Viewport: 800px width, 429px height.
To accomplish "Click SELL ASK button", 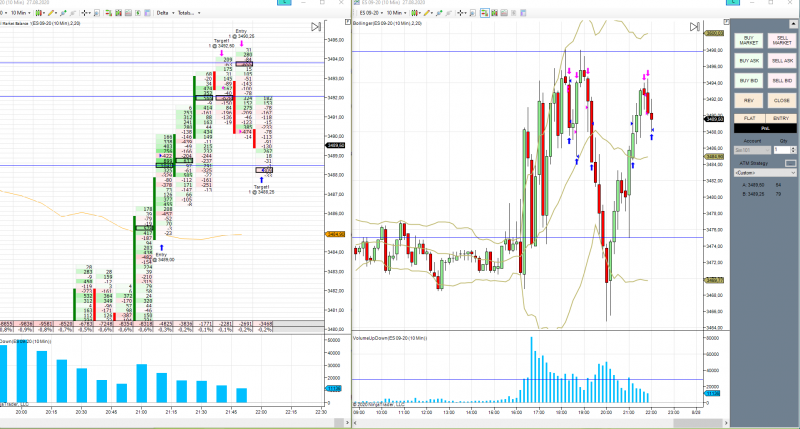I will pos(782,61).
